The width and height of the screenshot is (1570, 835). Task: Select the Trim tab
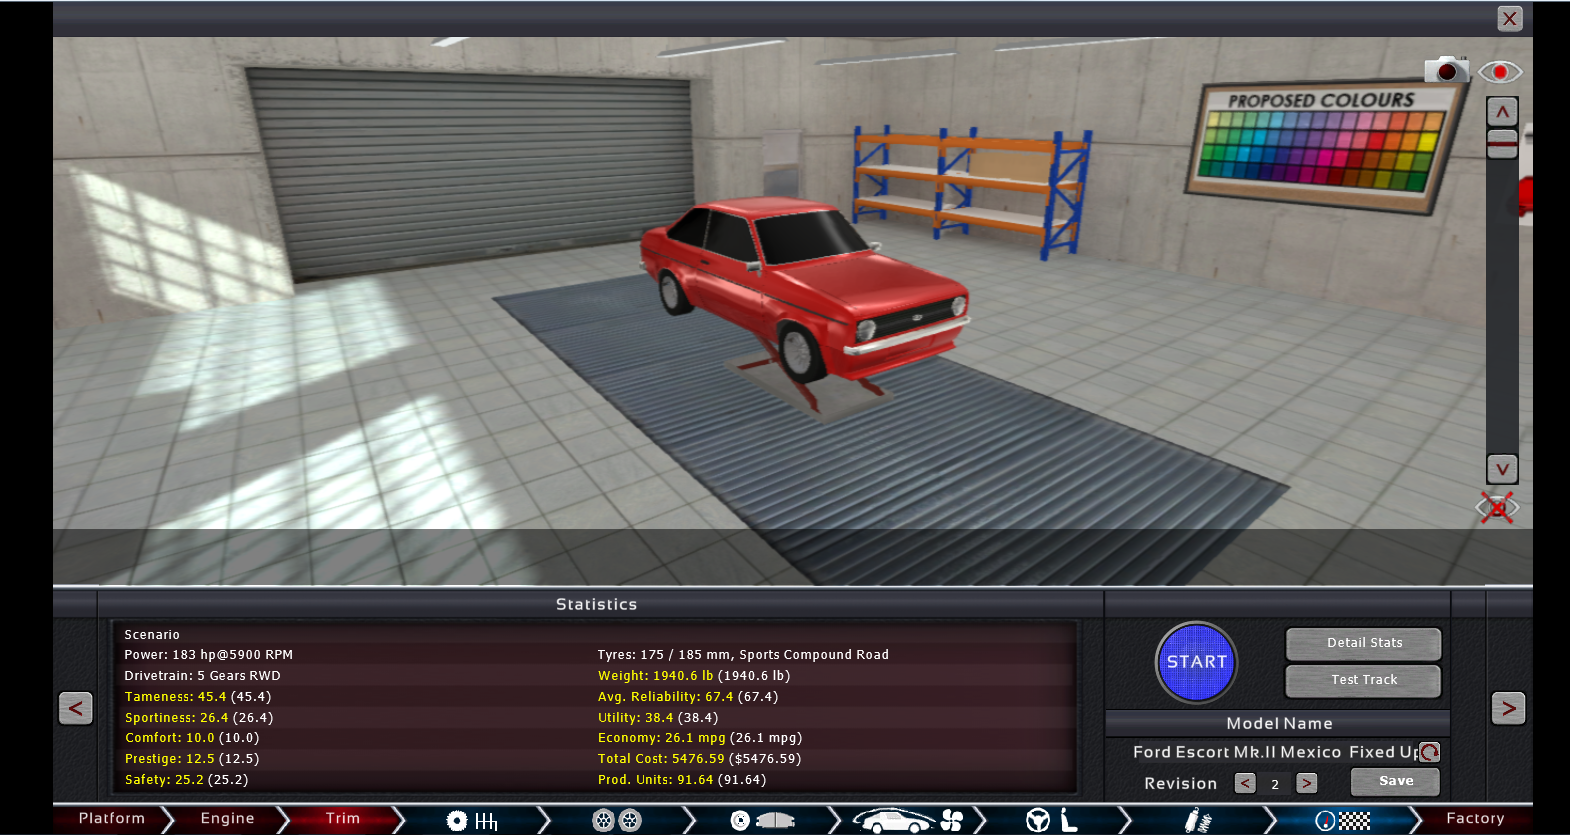point(343,819)
